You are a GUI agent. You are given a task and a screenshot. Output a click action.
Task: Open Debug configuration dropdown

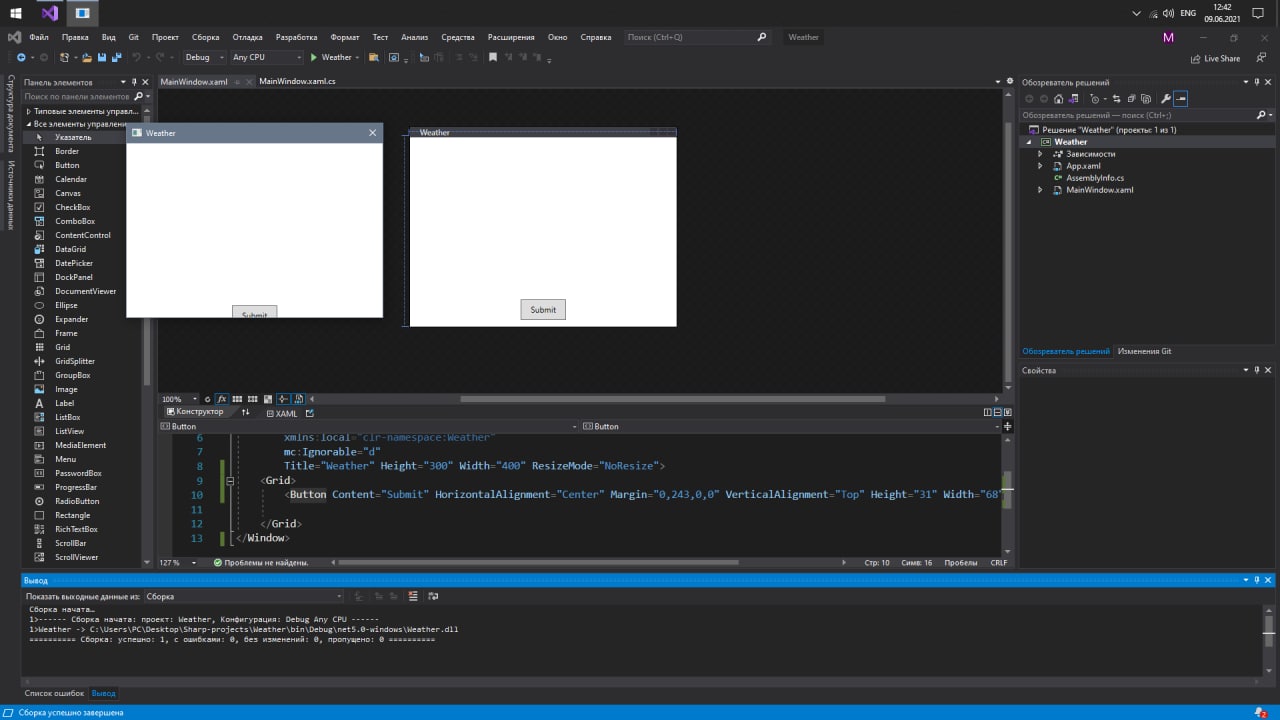[x=204, y=57]
